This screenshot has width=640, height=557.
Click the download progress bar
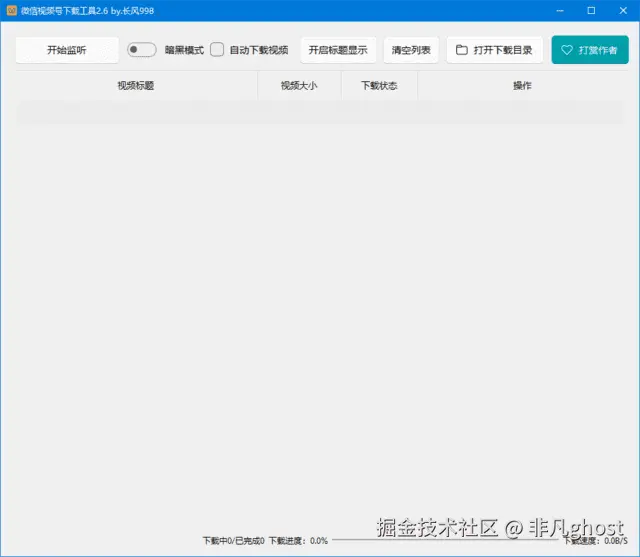446,540
